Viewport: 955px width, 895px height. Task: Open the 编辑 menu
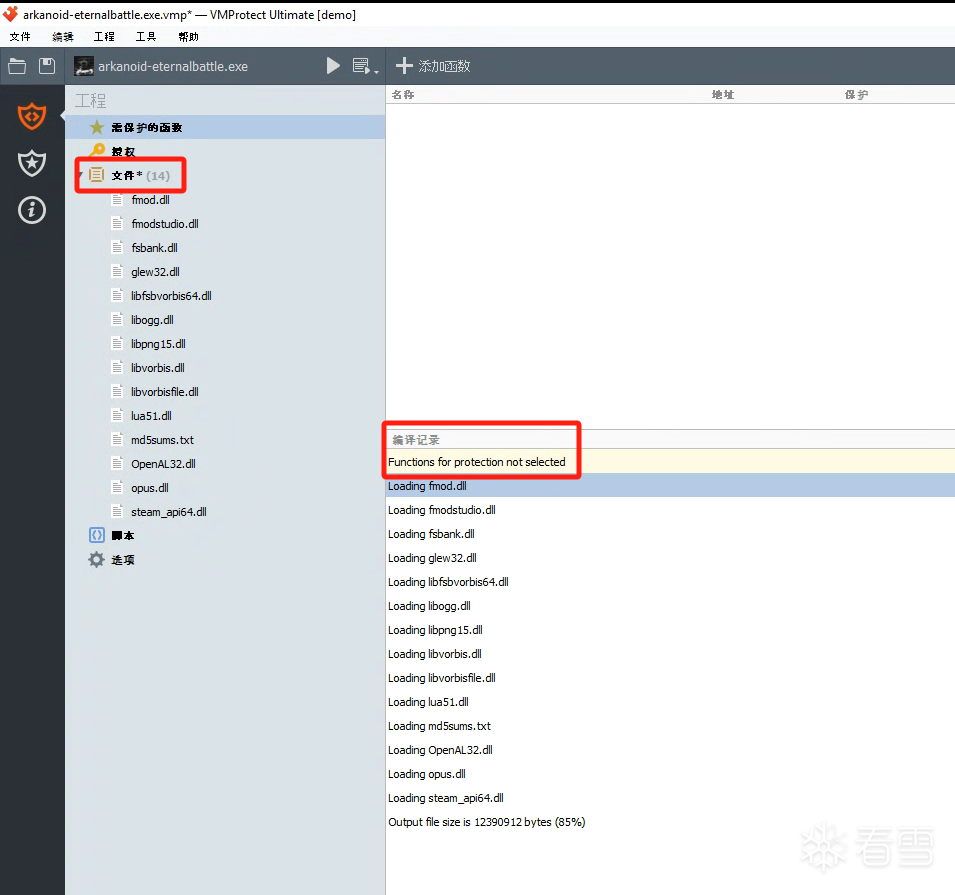[62, 37]
